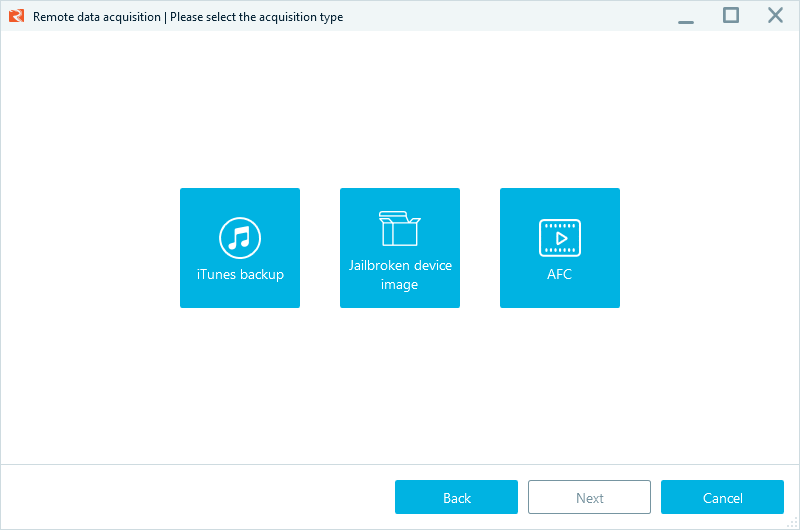Click the window resize grip in corner
The height and width of the screenshot is (530, 800).
[x=793, y=523]
